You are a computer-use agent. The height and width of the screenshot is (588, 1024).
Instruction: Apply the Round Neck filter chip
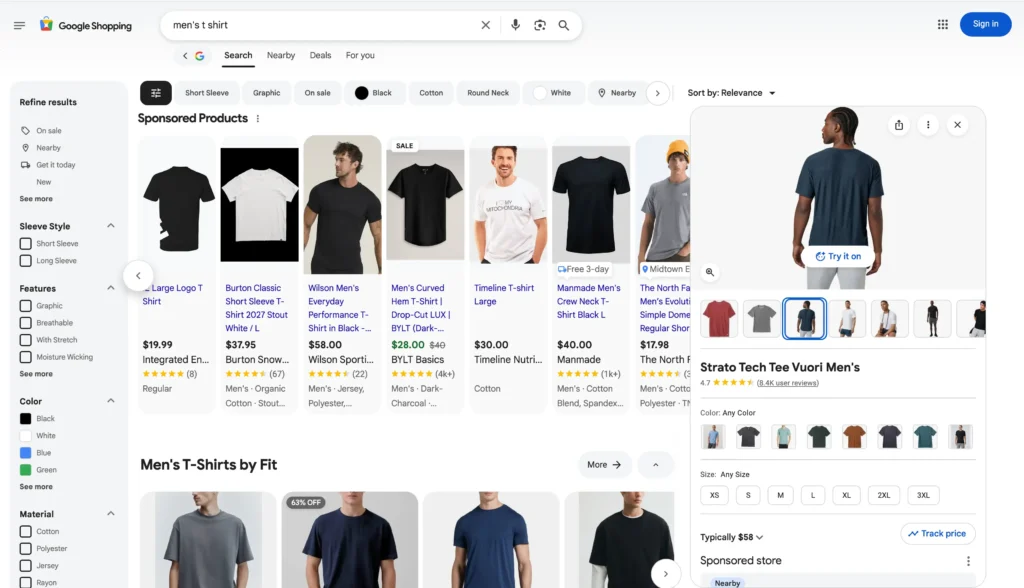(488, 93)
